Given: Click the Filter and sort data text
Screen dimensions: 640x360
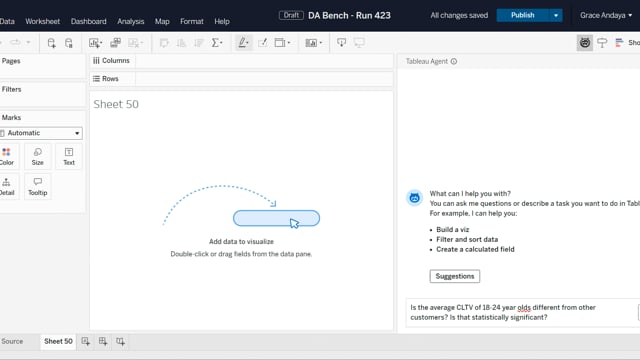Looking at the screenshot, I should click(x=467, y=240).
